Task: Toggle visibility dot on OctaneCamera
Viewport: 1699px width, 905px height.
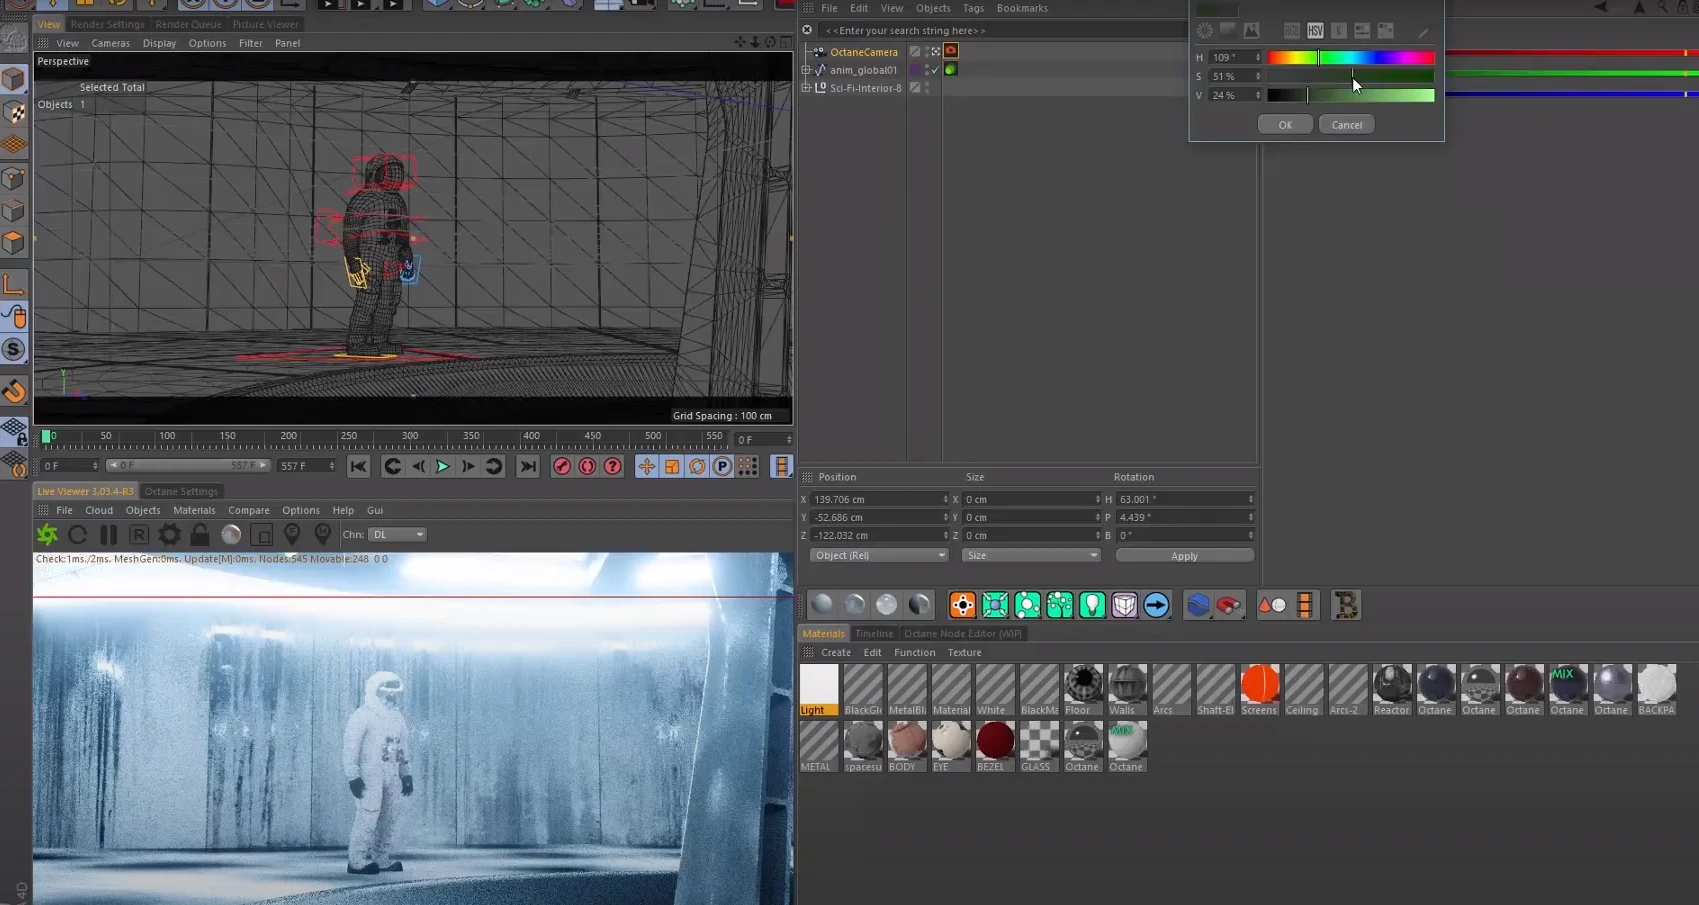Action: (x=927, y=48)
